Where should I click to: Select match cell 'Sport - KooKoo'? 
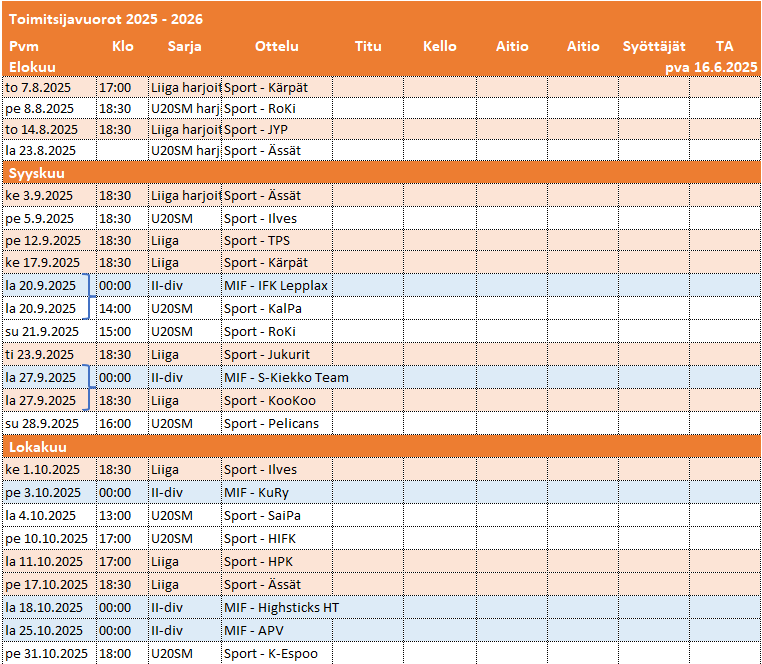tap(277, 401)
